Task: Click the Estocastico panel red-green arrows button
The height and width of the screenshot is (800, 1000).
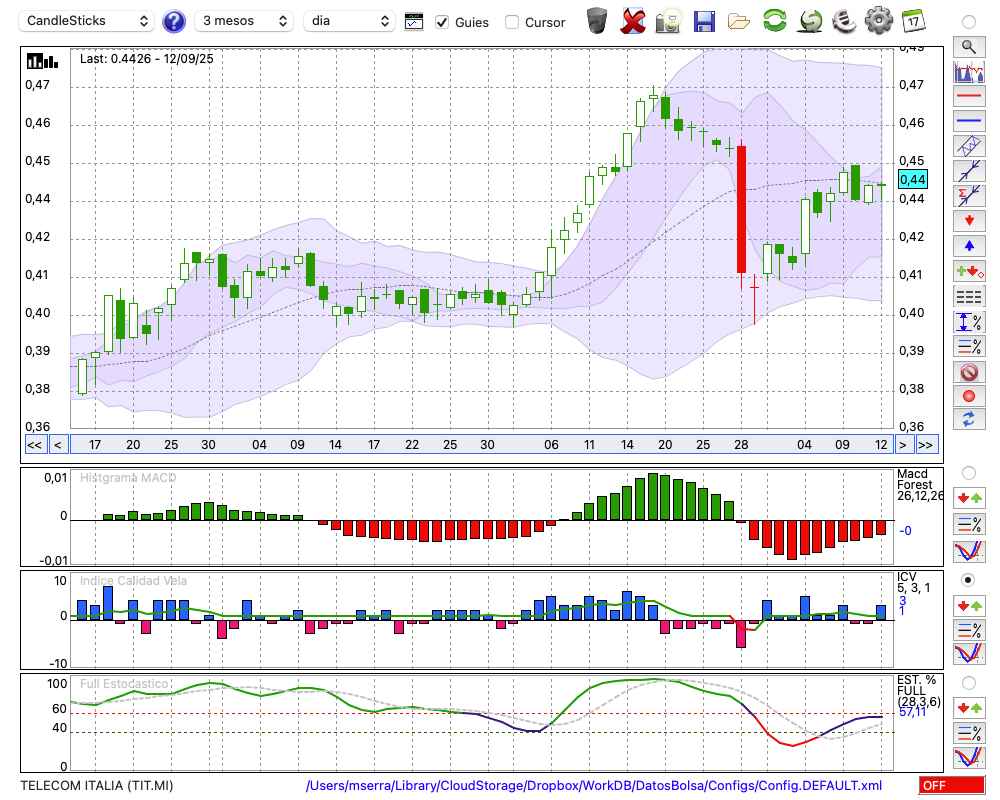Action: [969, 708]
